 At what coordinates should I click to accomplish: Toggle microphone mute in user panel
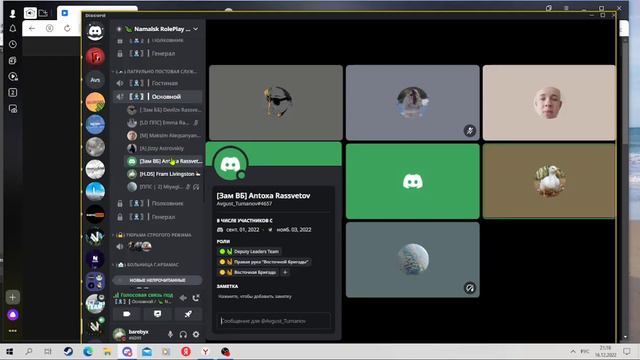[x=170, y=334]
